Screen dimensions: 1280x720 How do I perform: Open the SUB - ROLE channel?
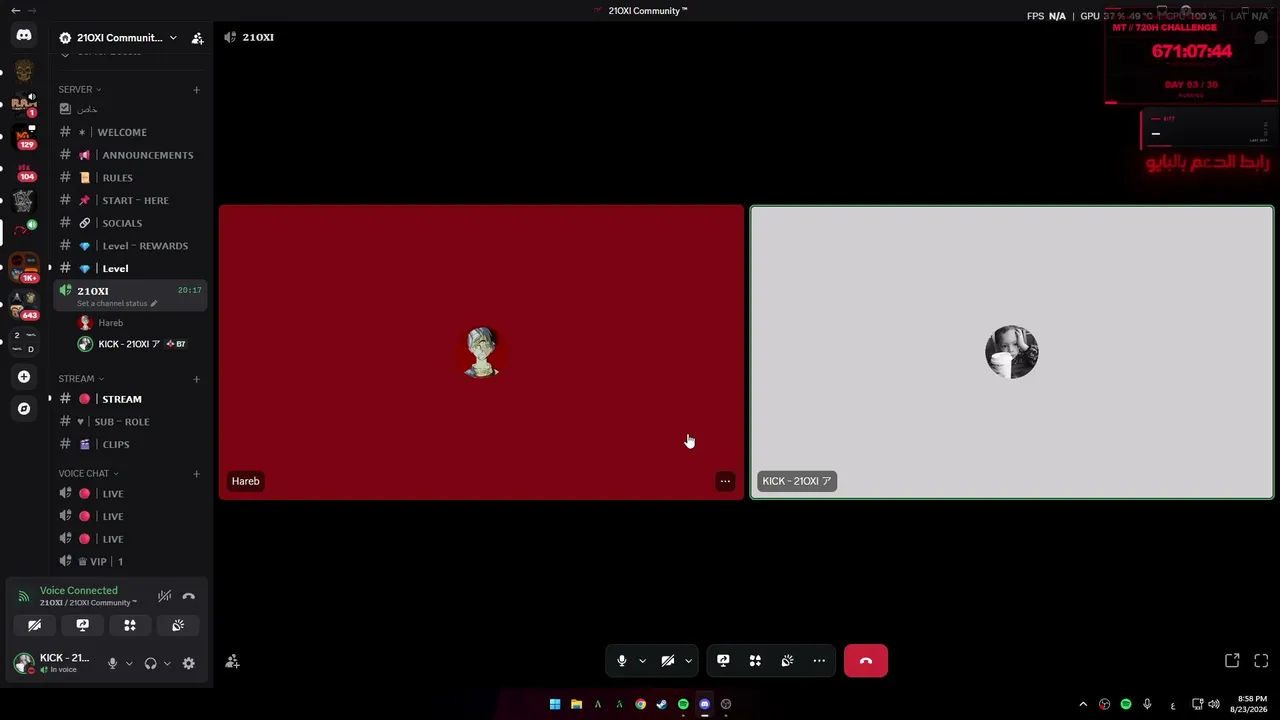coord(130,422)
